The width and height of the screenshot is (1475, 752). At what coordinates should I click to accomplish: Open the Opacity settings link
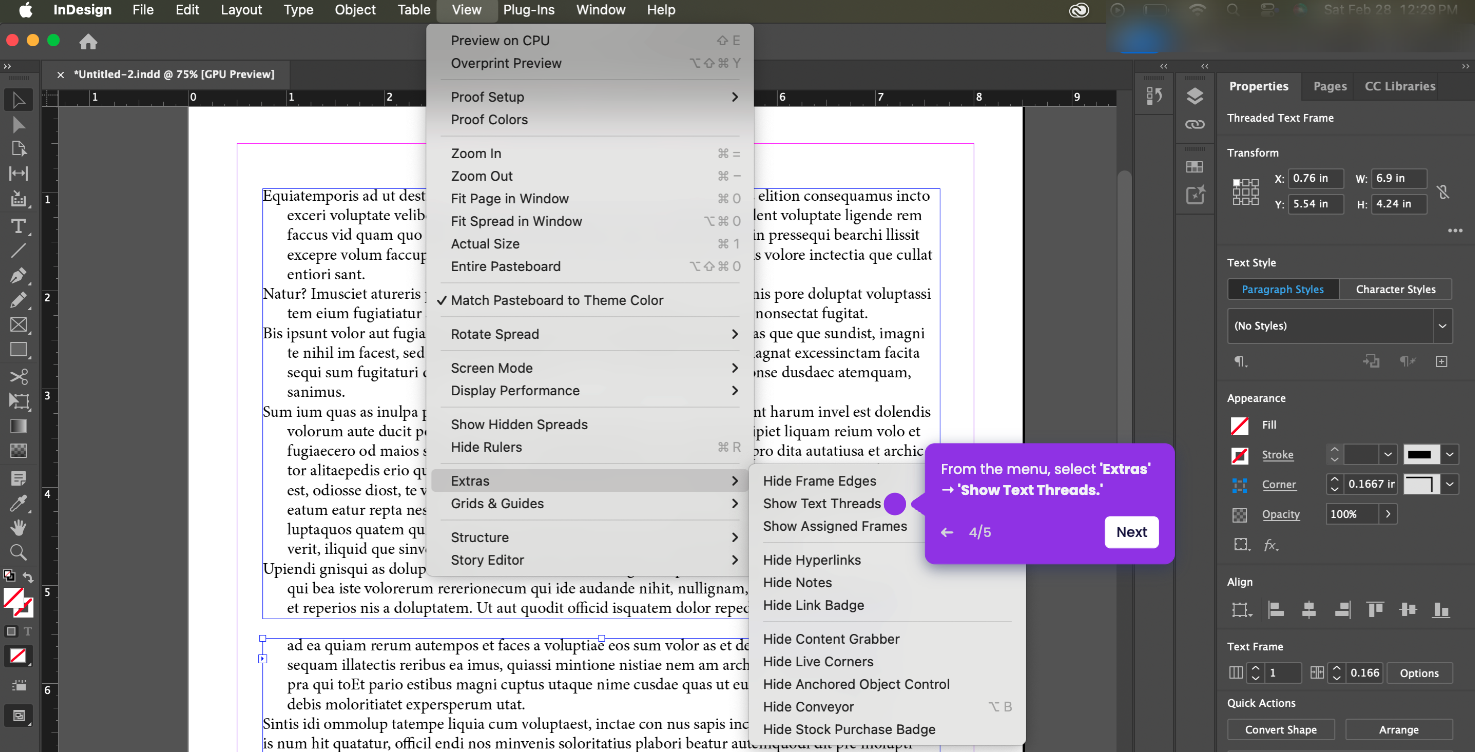pyautogui.click(x=1281, y=515)
